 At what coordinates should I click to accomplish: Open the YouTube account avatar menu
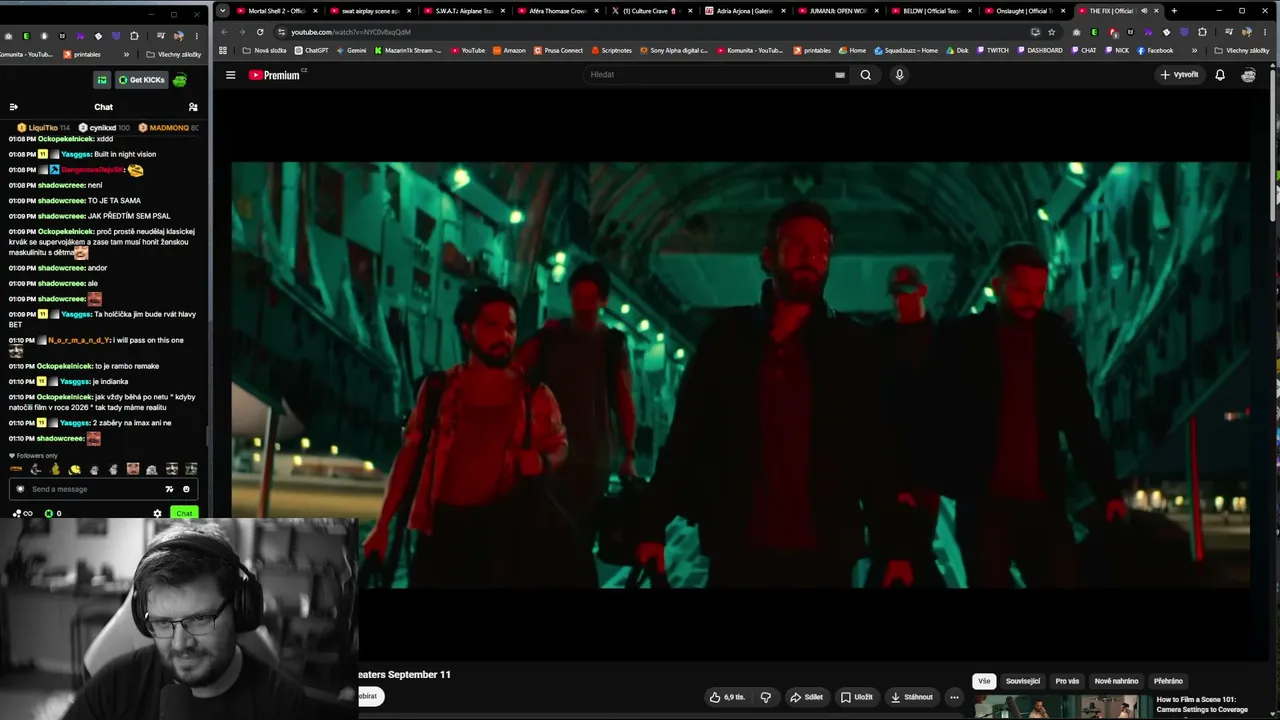click(1249, 75)
